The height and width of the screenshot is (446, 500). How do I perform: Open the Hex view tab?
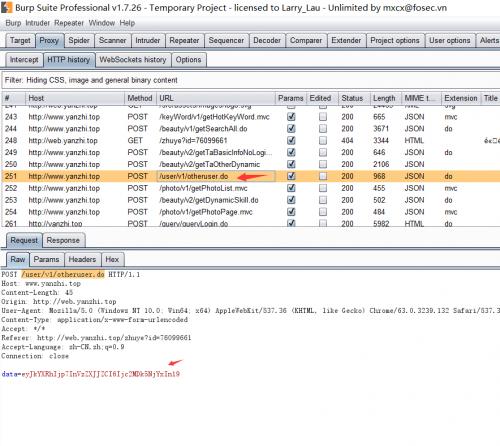click(112, 259)
